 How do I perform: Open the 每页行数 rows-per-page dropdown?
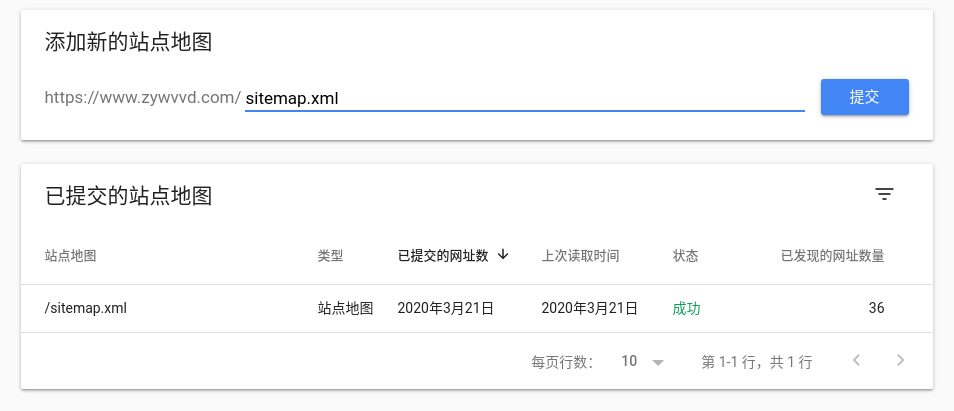(x=643, y=362)
